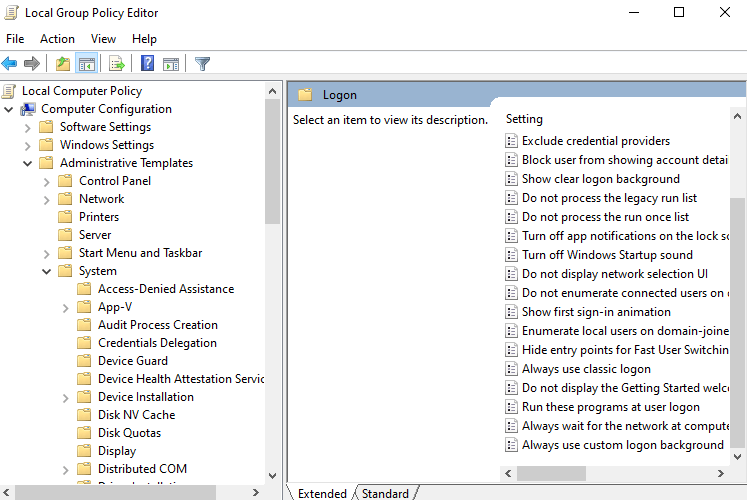This screenshot has width=747, height=500.
Task: Expand the Software Settings node
Action: coord(28,128)
